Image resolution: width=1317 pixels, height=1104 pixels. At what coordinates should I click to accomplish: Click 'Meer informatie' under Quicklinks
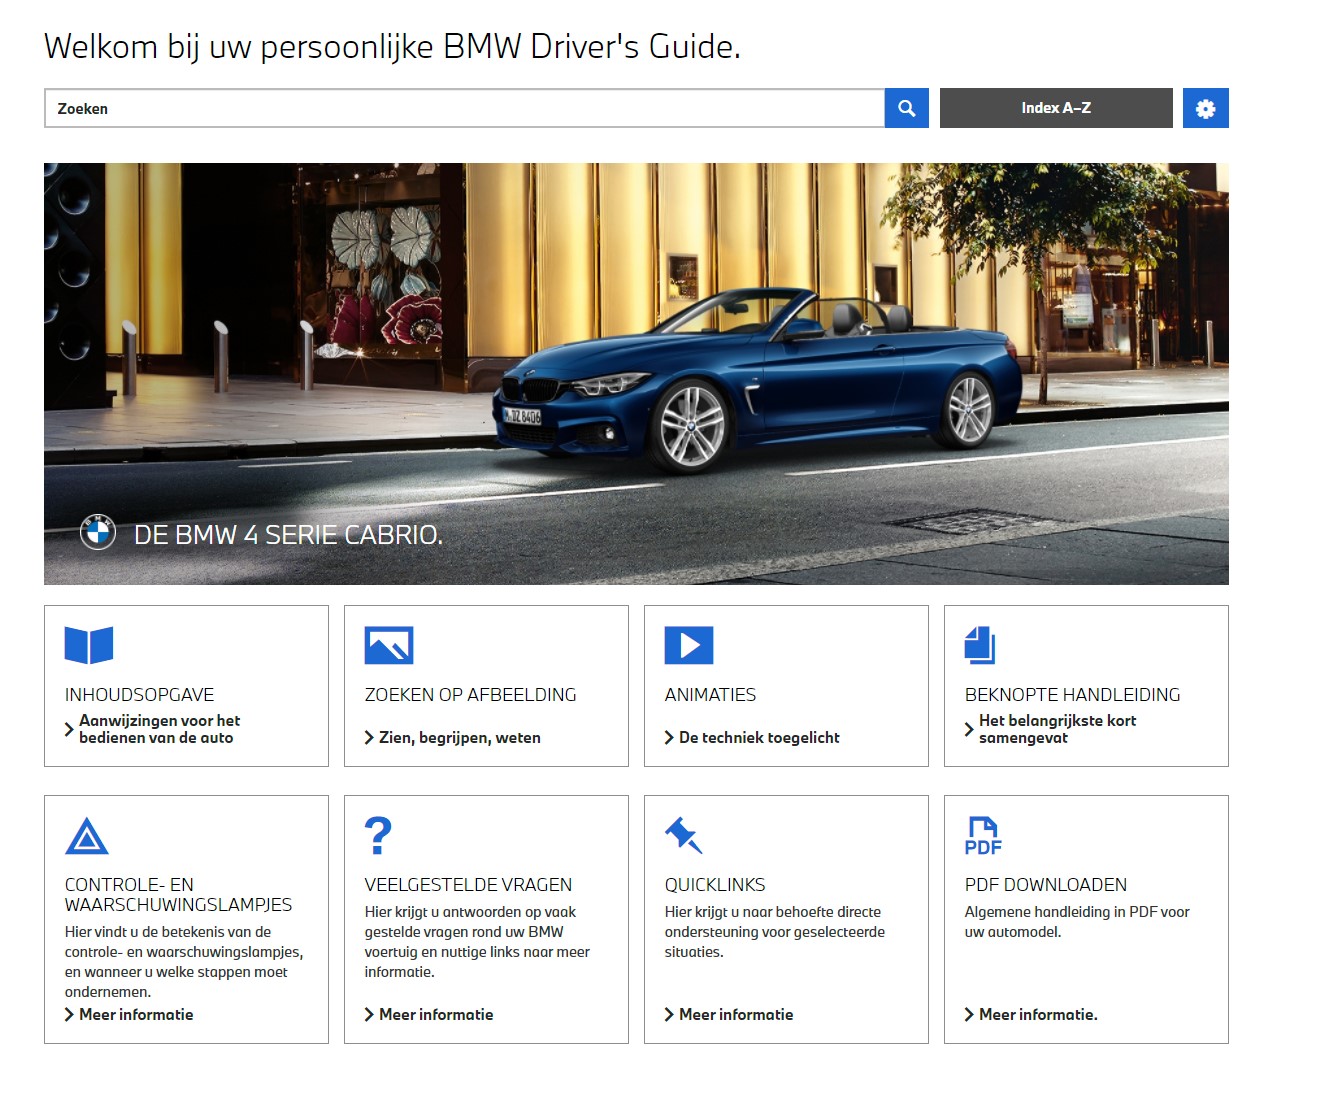[736, 1015]
